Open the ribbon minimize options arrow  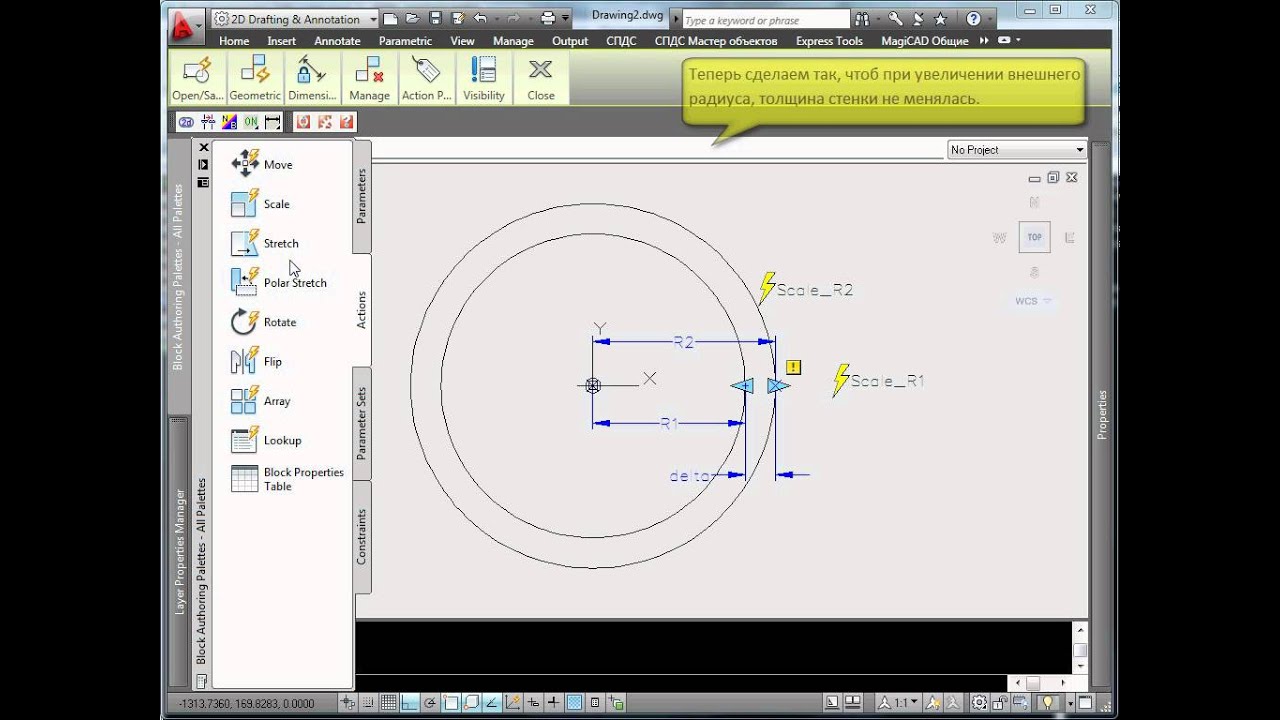(1018, 41)
